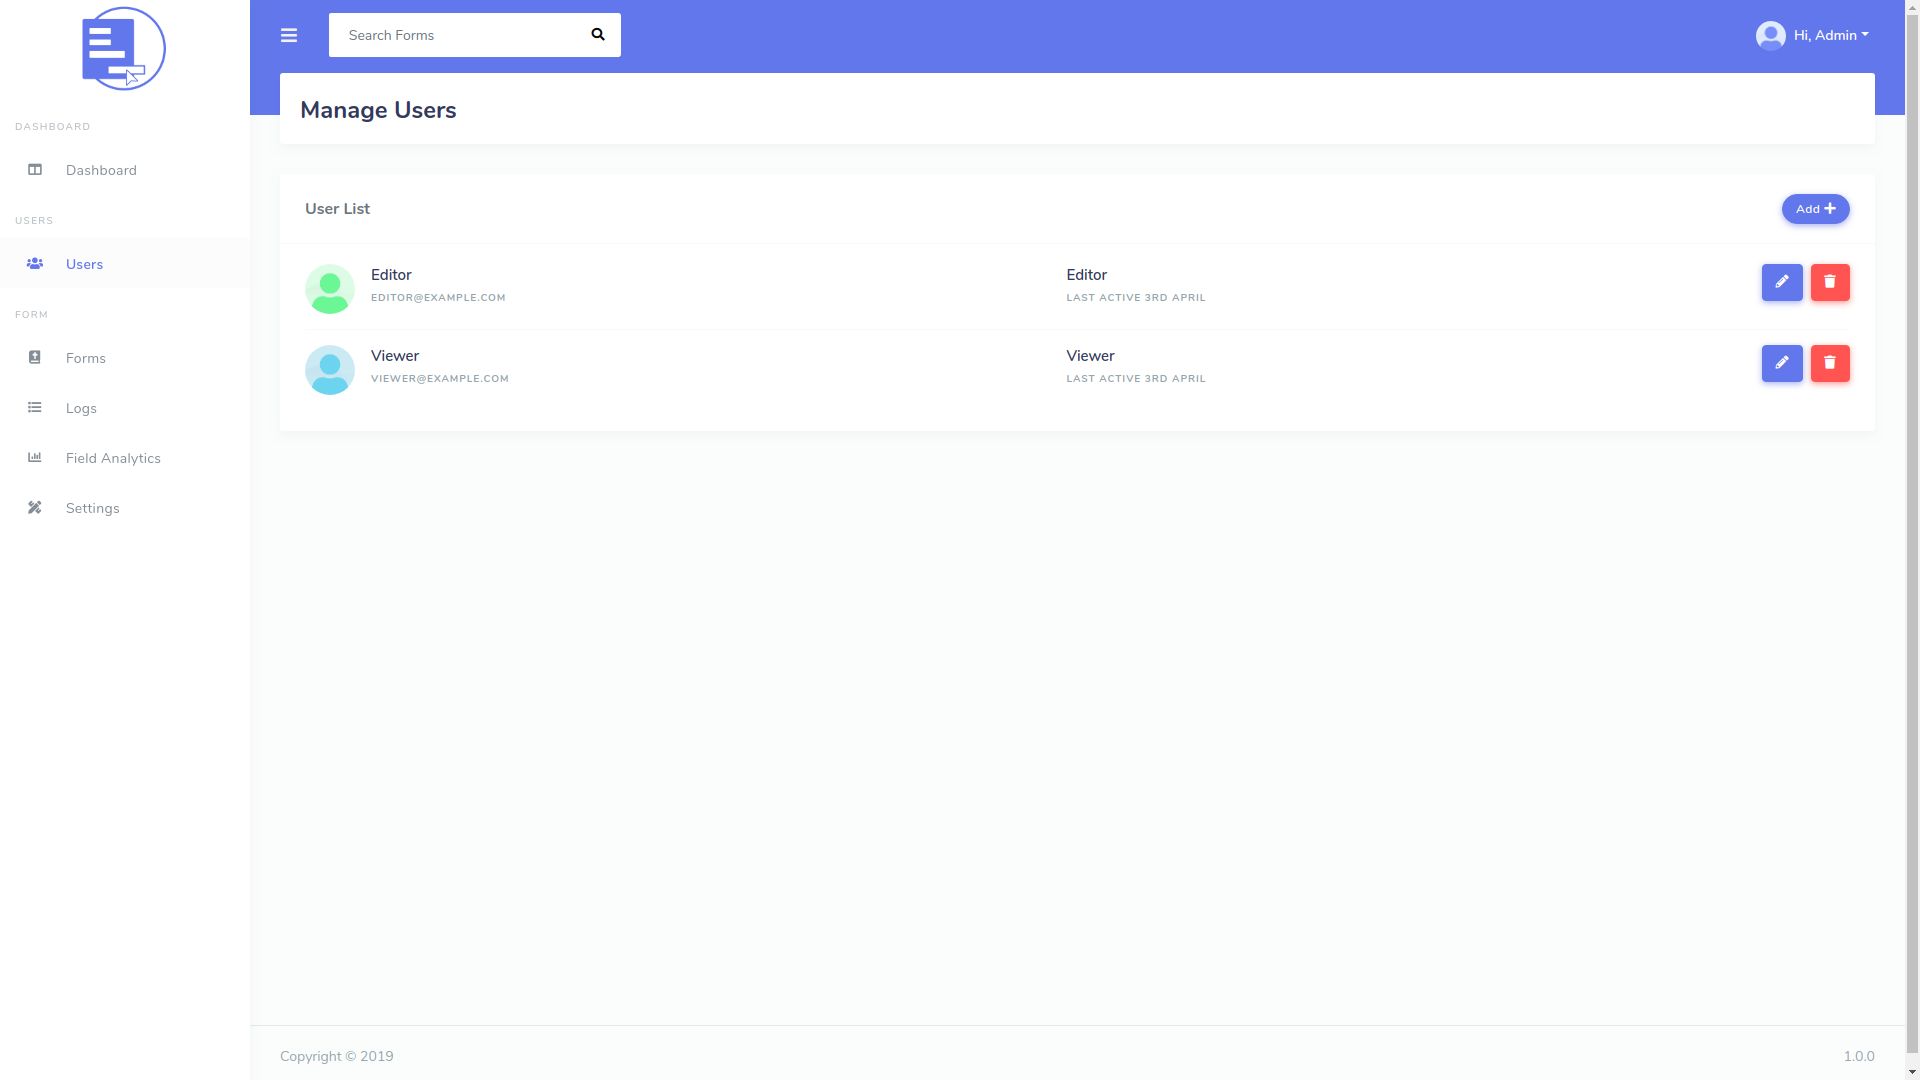Open Field Analytics page
The image size is (1920, 1080).
point(113,458)
